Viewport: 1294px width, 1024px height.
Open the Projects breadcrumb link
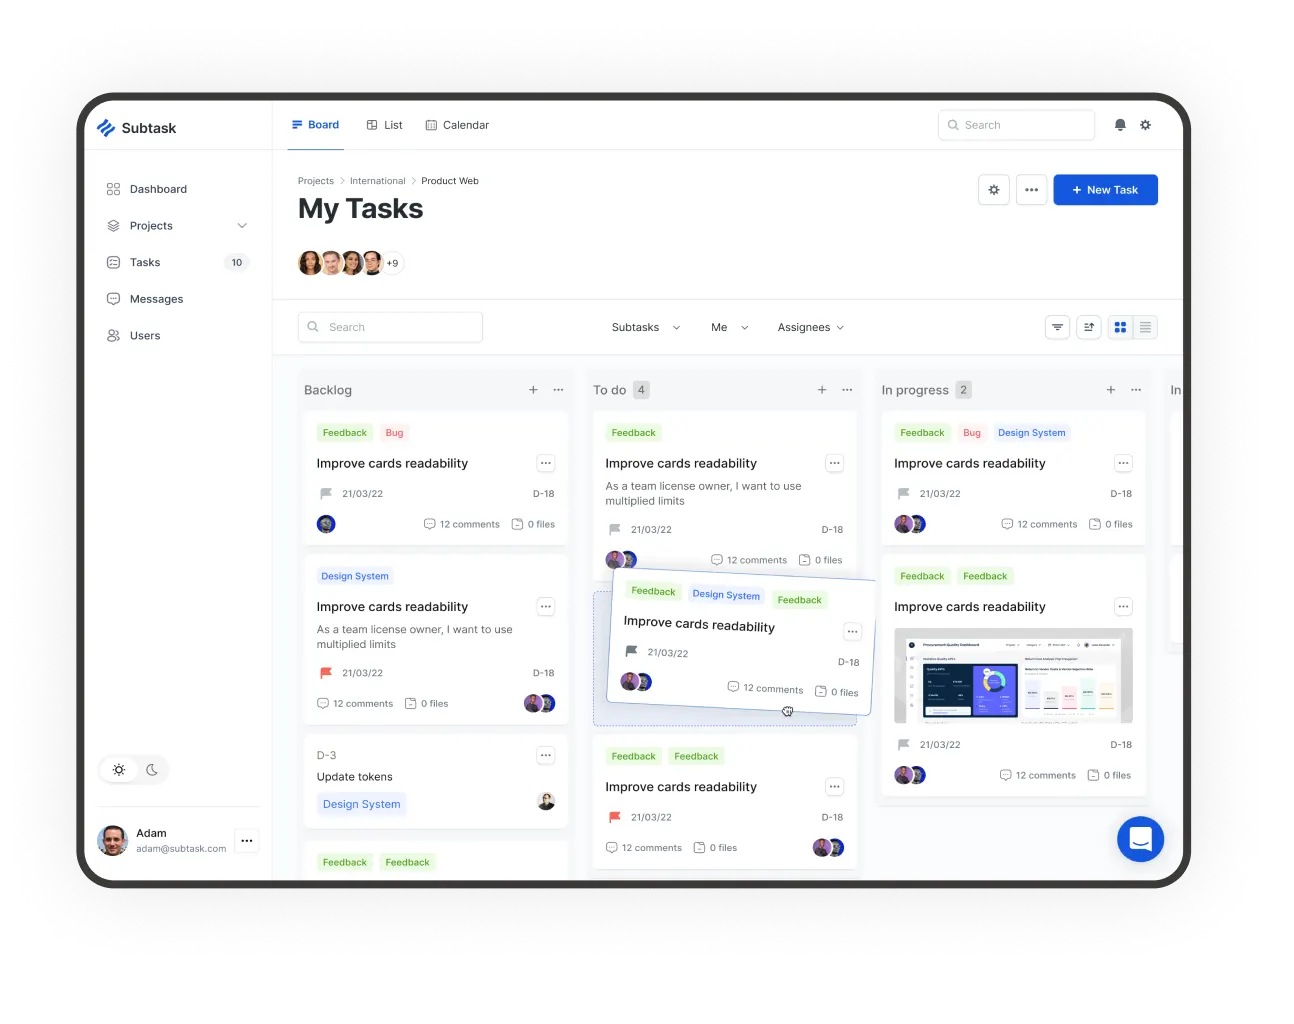(x=316, y=181)
